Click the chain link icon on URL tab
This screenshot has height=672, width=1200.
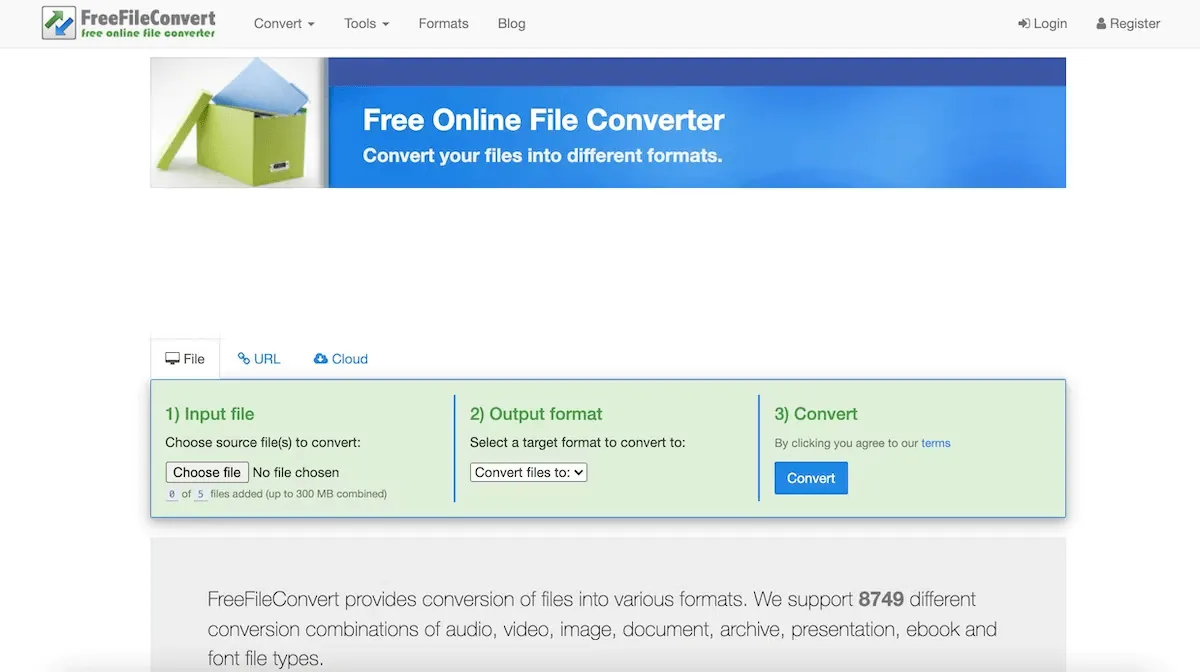pyautogui.click(x=243, y=359)
